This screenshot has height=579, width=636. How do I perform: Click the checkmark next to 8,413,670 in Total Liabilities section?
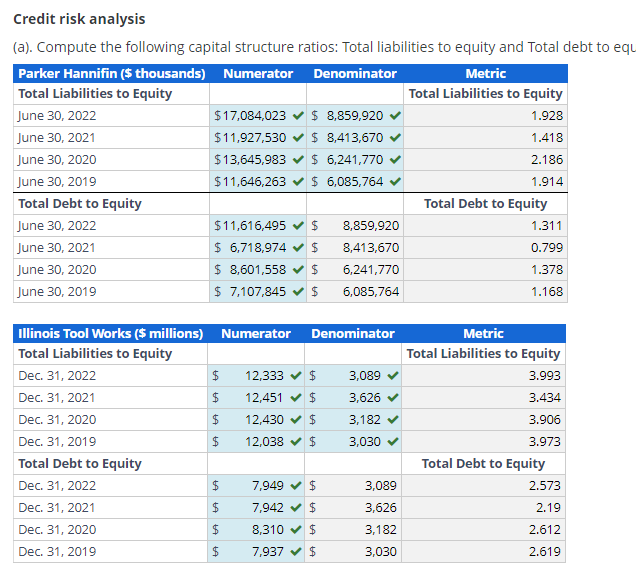pos(395,138)
